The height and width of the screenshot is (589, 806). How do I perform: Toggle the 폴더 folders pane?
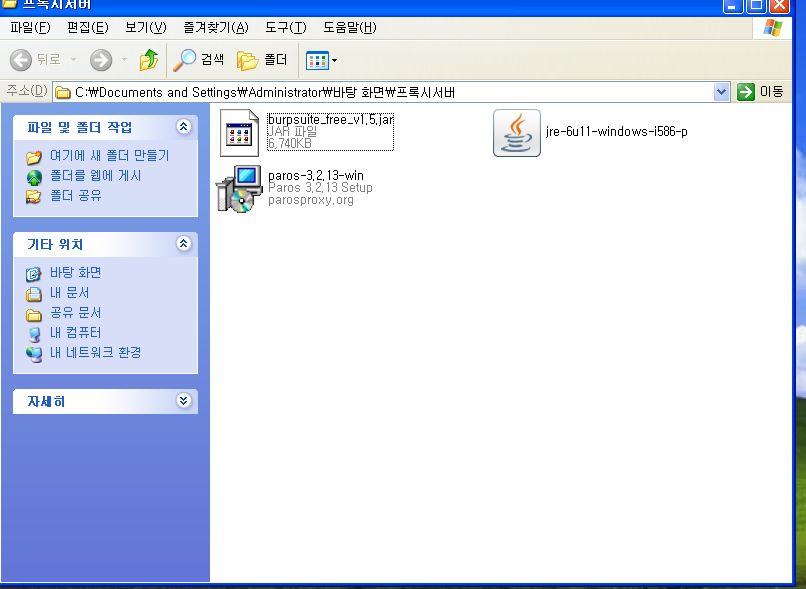click(262, 60)
